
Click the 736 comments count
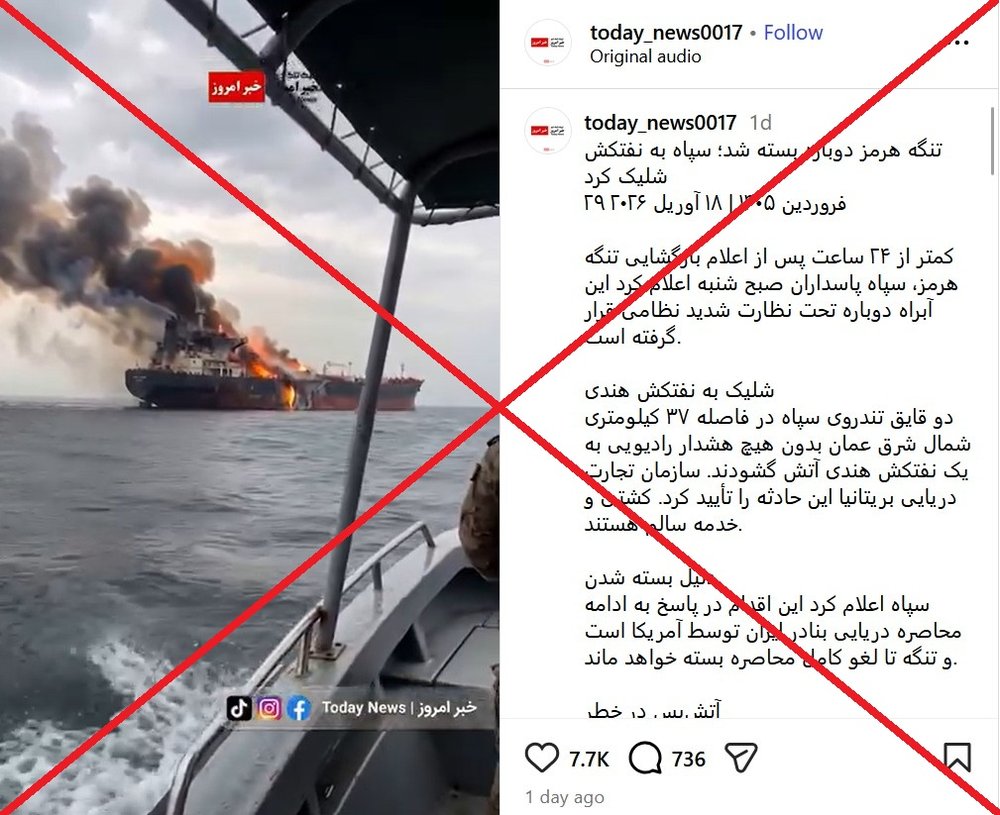tap(688, 759)
